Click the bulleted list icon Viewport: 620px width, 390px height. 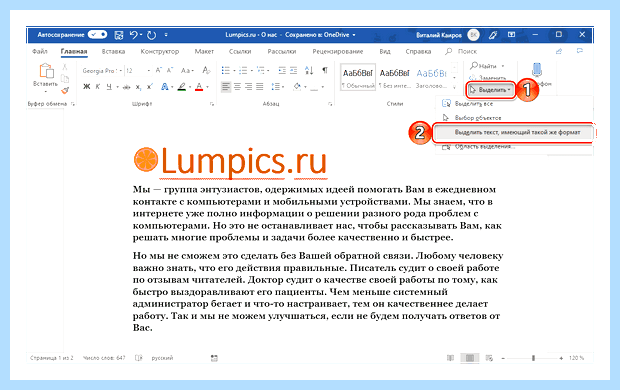tap(226, 70)
